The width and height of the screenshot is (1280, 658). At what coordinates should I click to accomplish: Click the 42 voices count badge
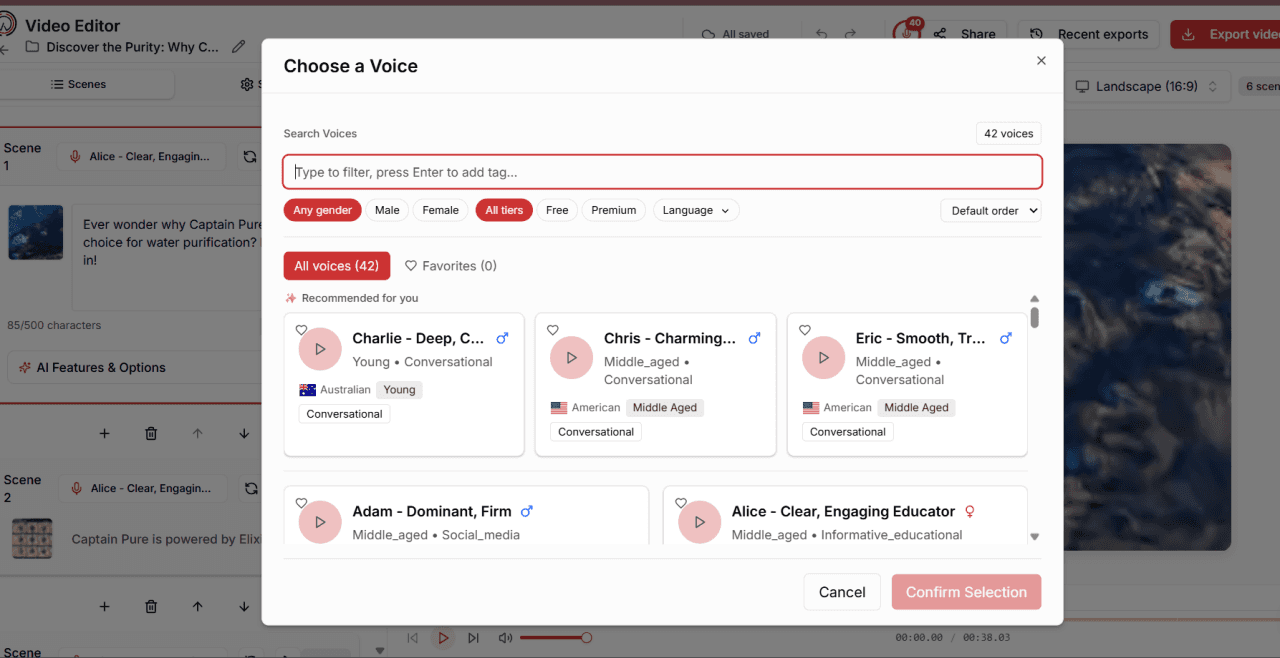[x=1009, y=134]
